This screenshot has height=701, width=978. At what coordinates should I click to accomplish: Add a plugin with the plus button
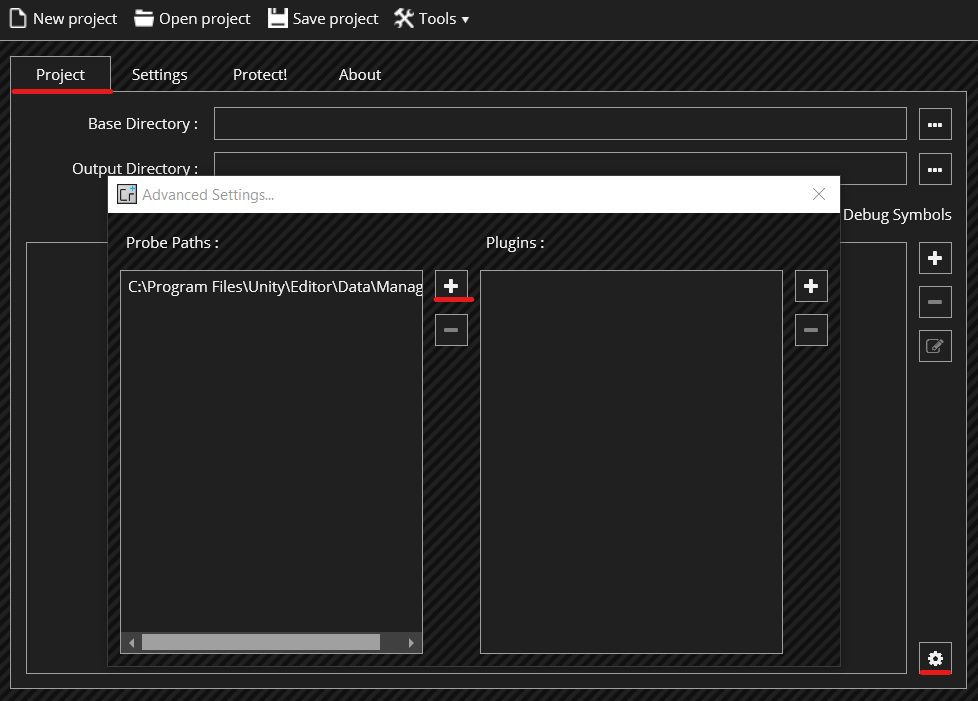click(811, 286)
